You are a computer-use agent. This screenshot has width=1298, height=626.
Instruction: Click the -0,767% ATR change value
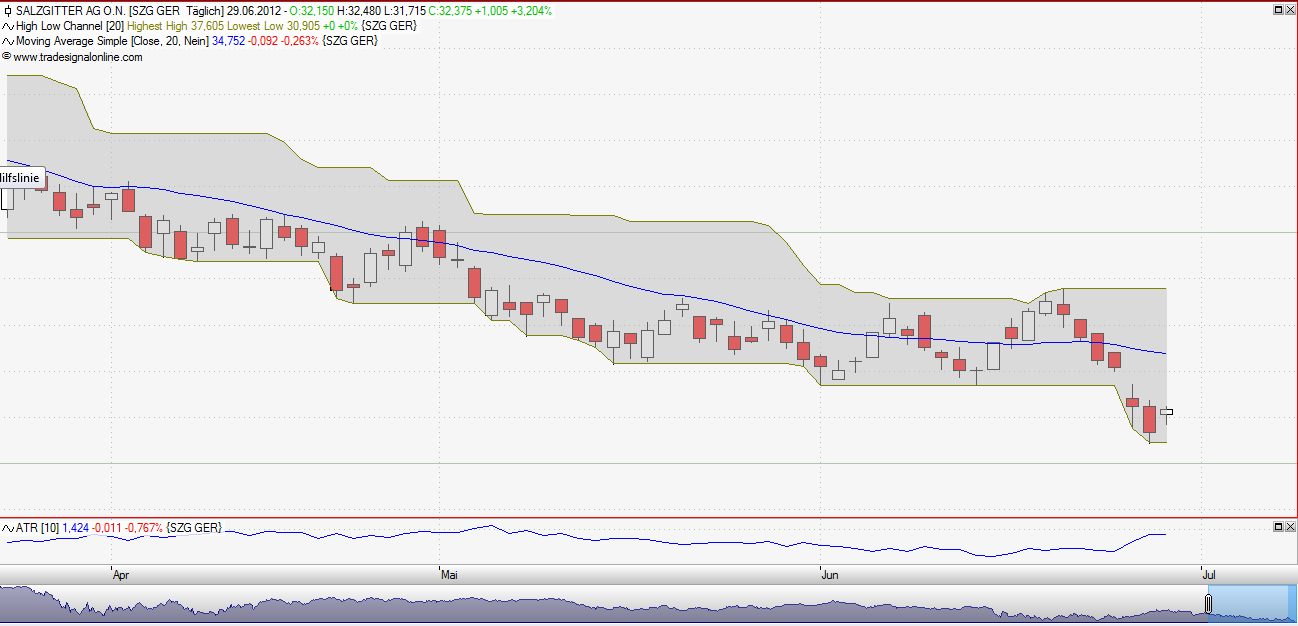pos(145,527)
